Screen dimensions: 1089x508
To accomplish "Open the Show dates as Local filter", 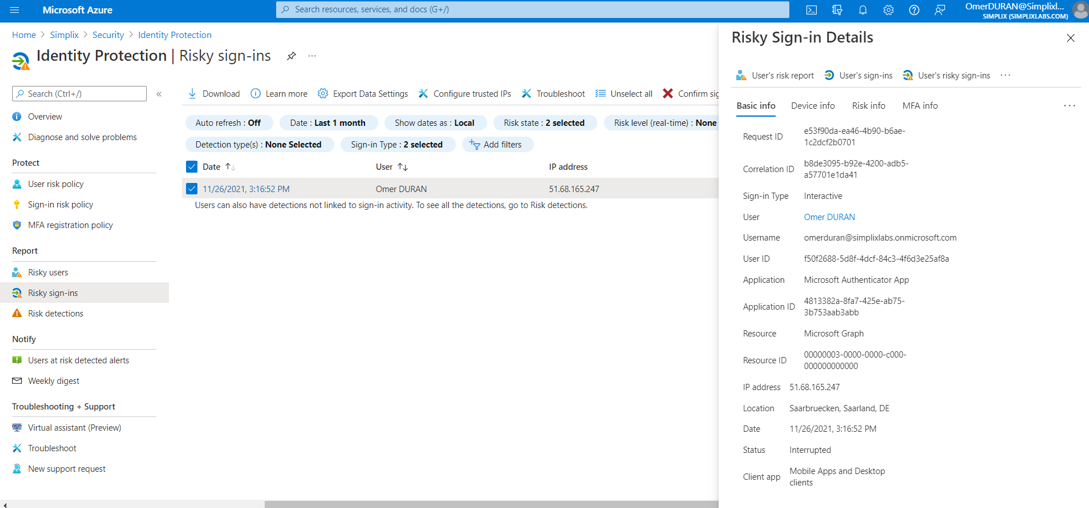I will tap(435, 122).
